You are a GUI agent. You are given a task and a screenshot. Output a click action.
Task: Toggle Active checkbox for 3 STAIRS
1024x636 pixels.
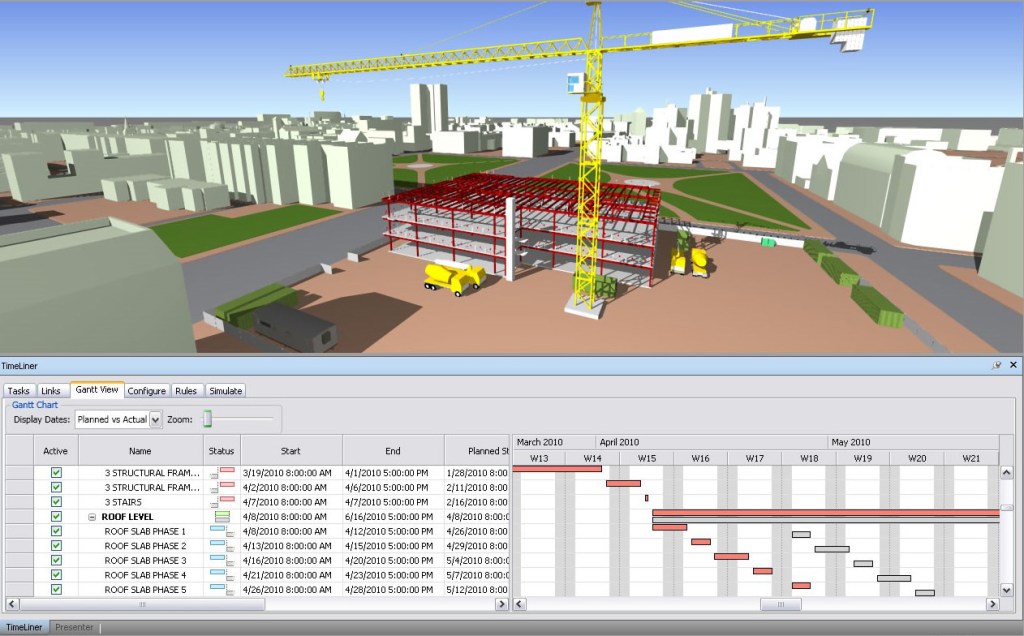click(x=56, y=502)
